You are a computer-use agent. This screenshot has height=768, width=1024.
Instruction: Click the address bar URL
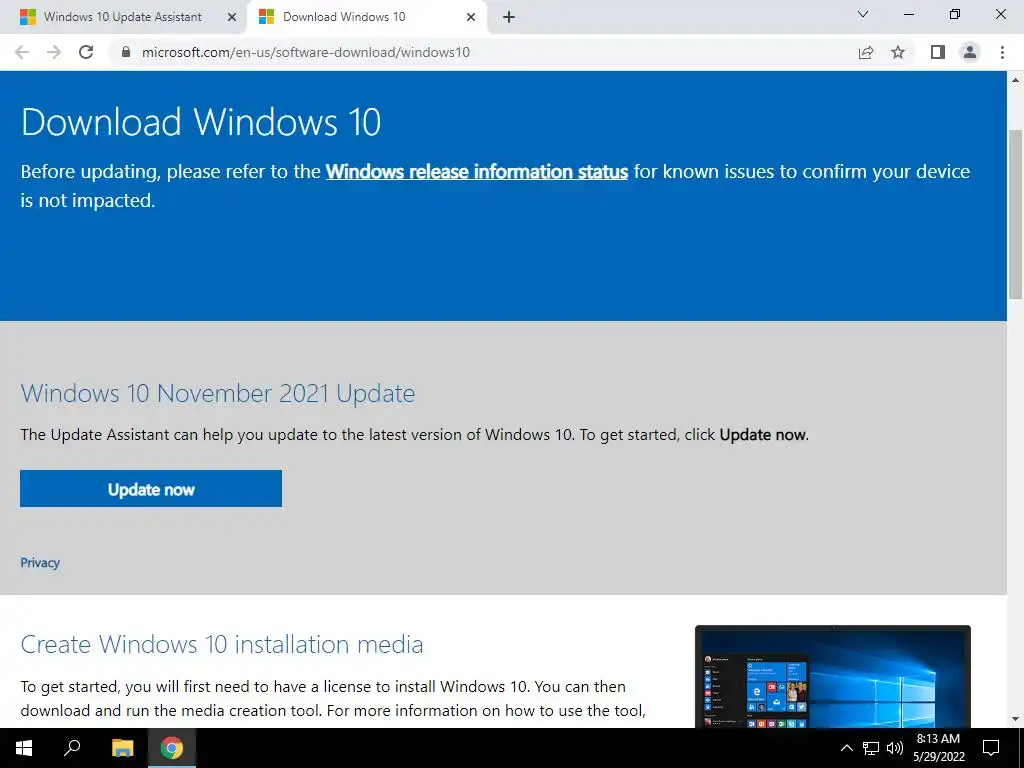click(306, 52)
